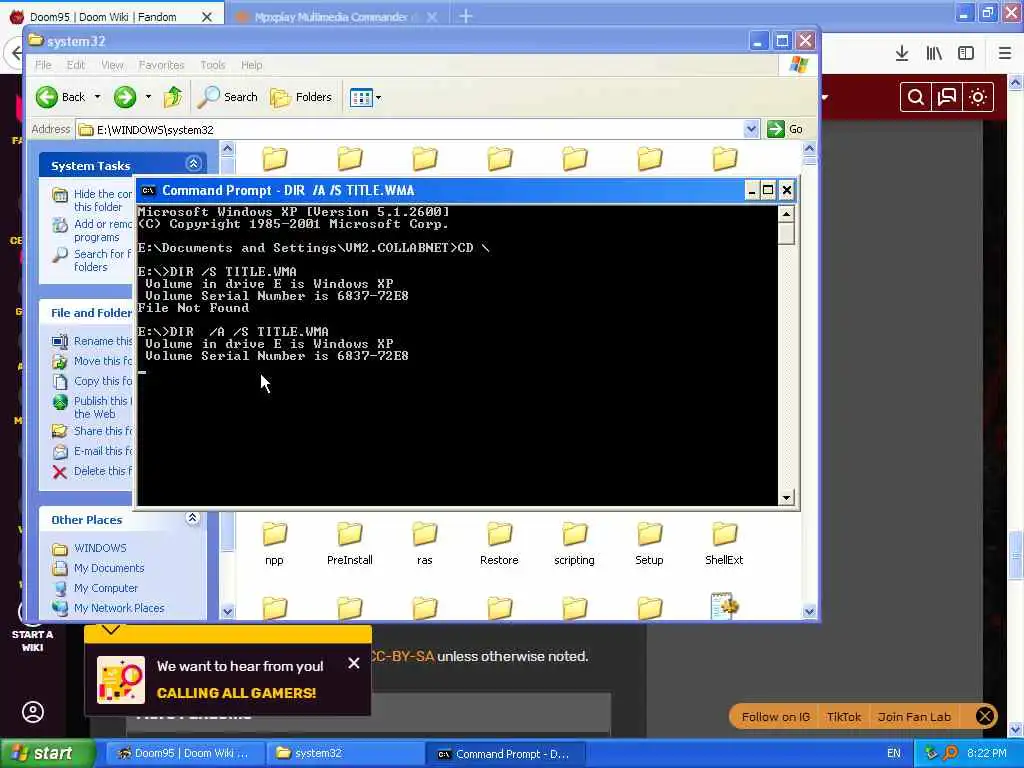Click Fandom search magnifier icon
The image size is (1024, 768).
pos(916,97)
